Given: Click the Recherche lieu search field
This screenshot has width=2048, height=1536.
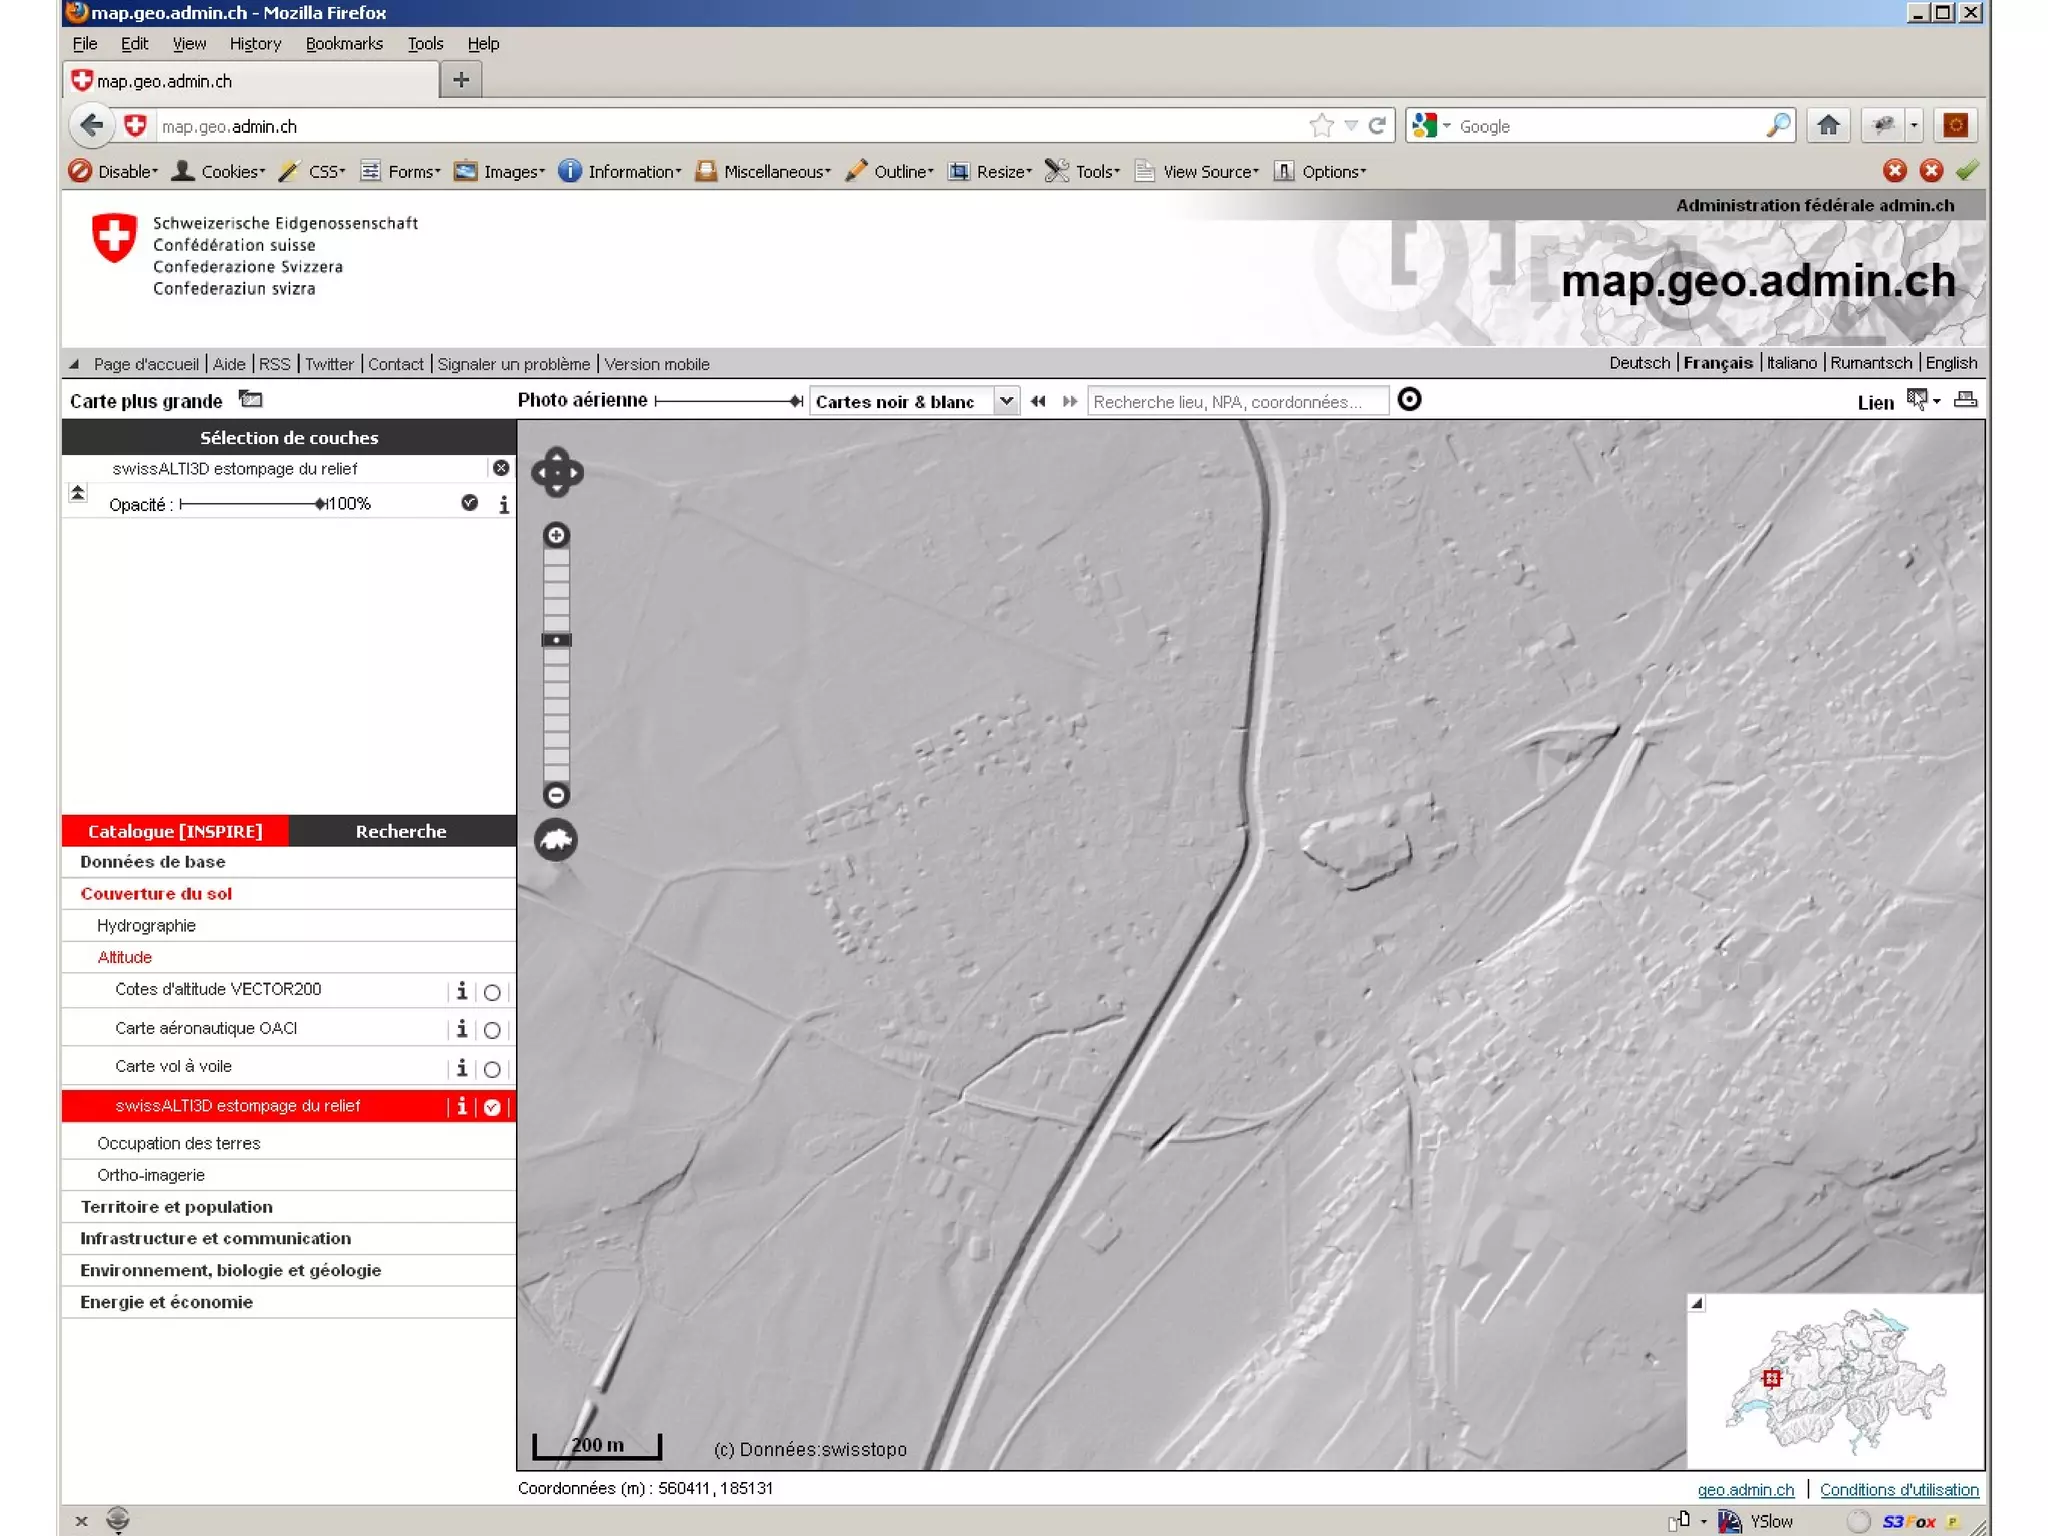Looking at the screenshot, I should coord(1236,401).
